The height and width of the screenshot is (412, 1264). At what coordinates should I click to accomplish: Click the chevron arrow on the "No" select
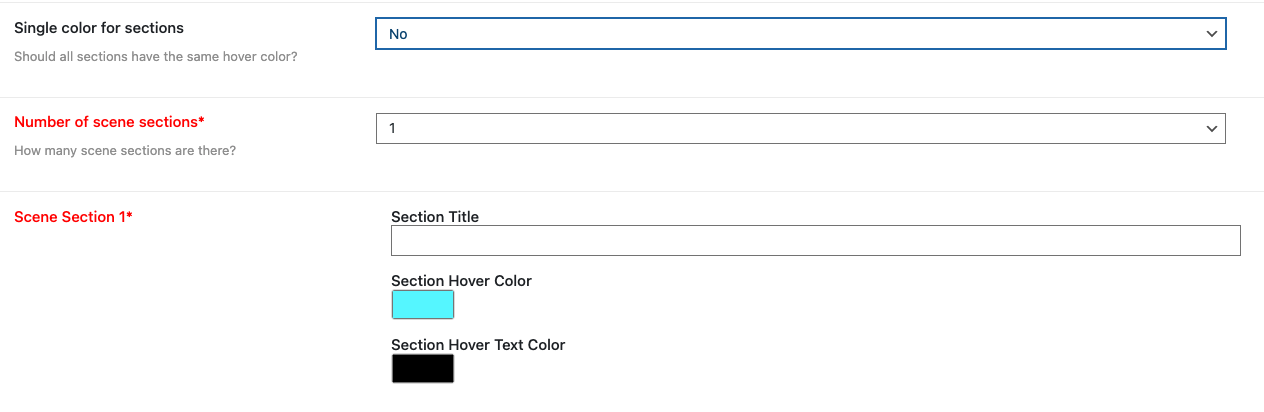[1212, 34]
